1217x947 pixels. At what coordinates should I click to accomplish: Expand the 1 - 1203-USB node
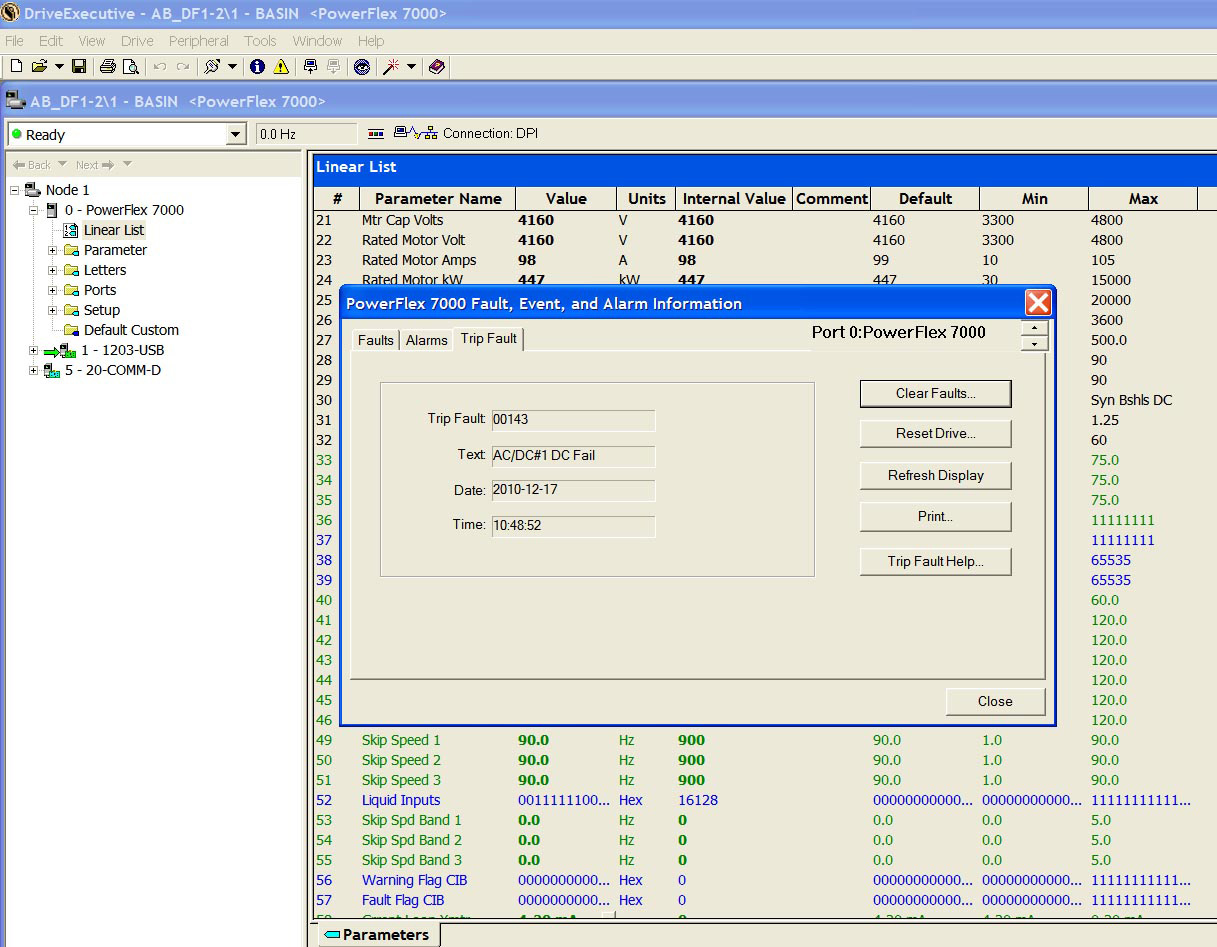[33, 350]
